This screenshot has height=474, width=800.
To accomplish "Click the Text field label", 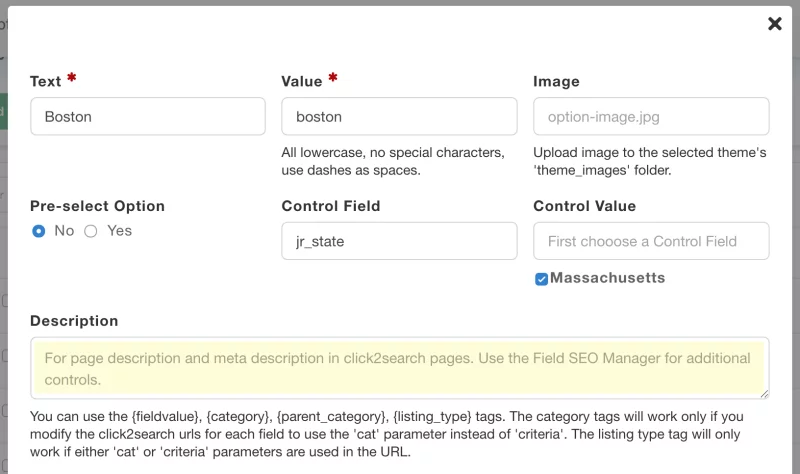I will tap(46, 81).
